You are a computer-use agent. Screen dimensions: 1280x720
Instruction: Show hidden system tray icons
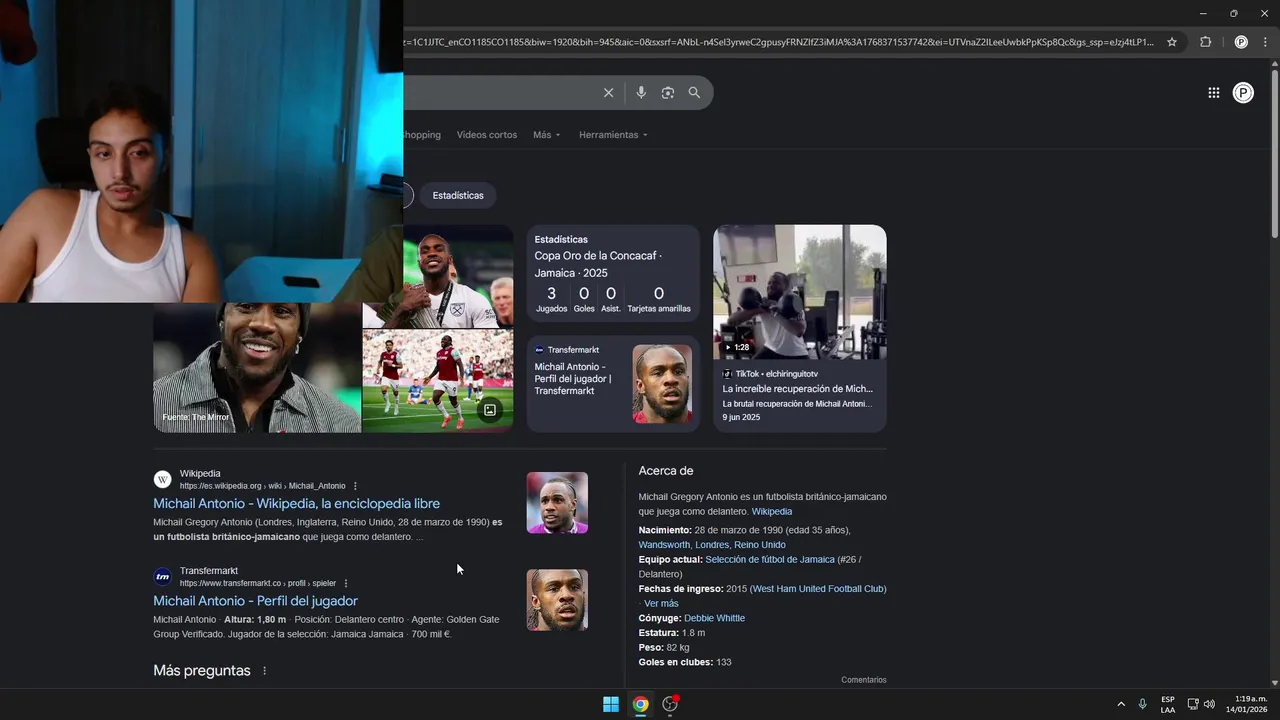[1121, 704]
